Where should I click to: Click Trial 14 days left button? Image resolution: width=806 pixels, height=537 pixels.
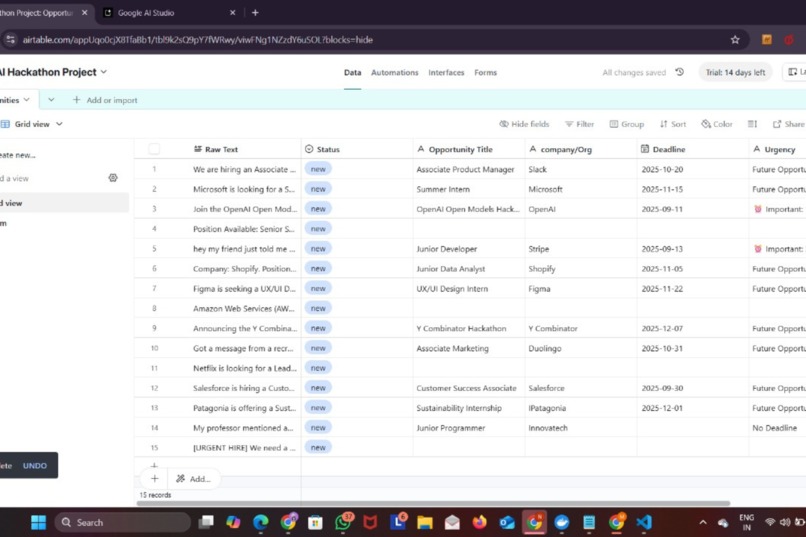pos(735,72)
